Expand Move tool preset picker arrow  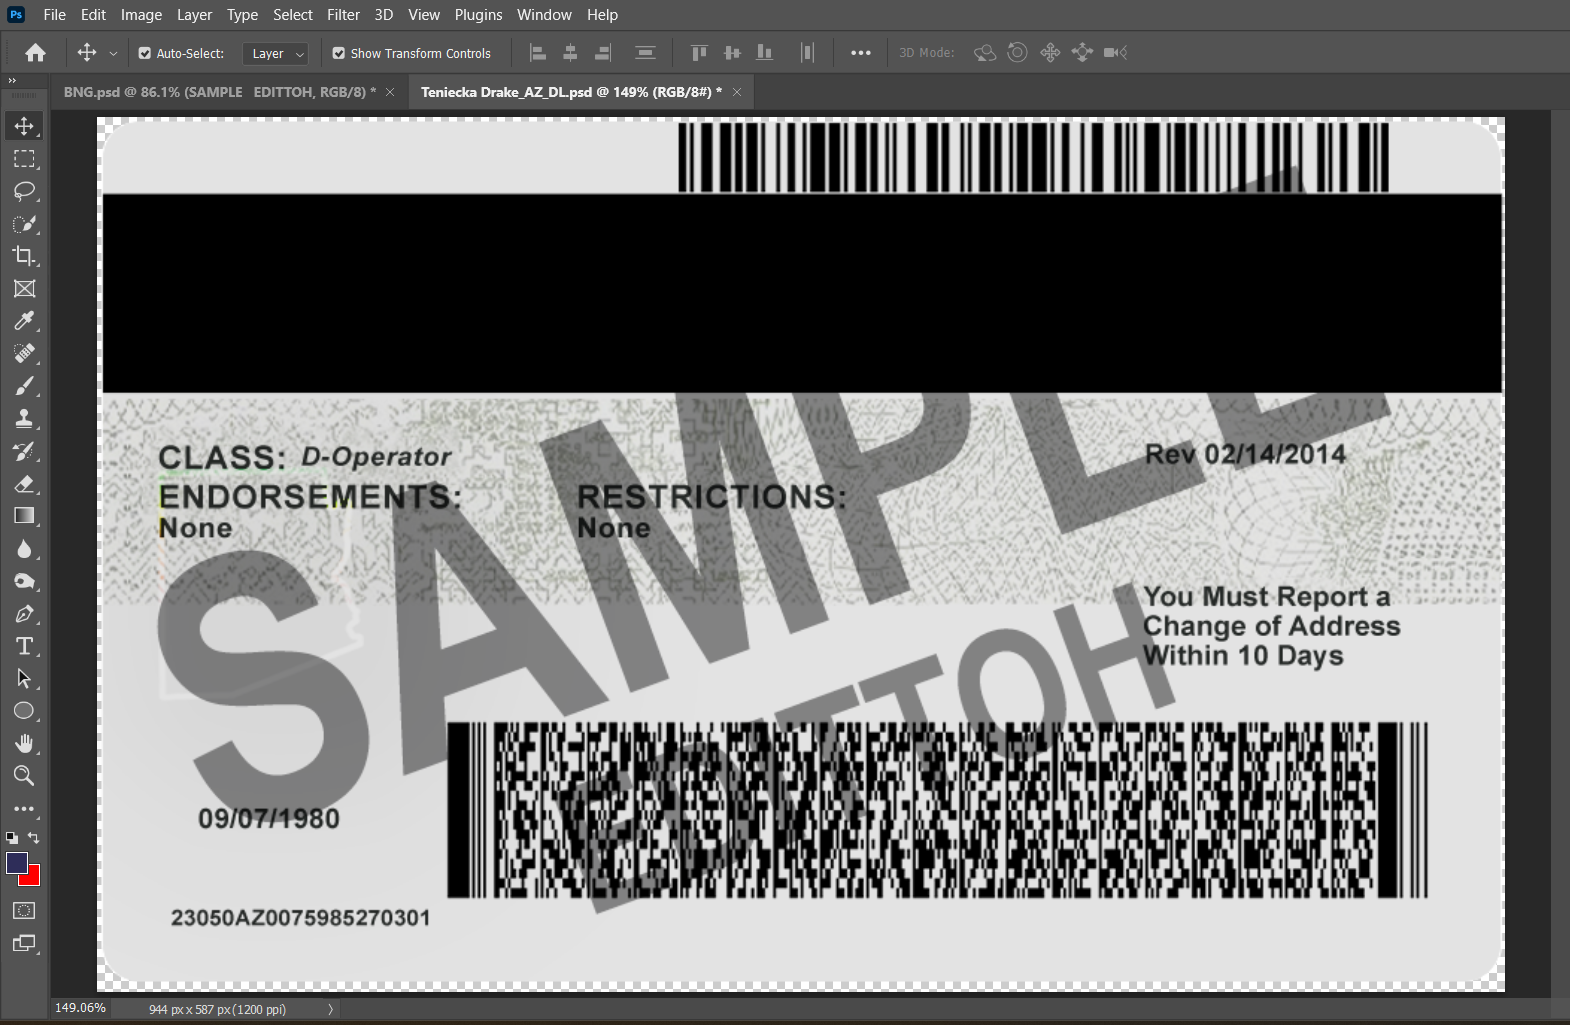pyautogui.click(x=113, y=54)
